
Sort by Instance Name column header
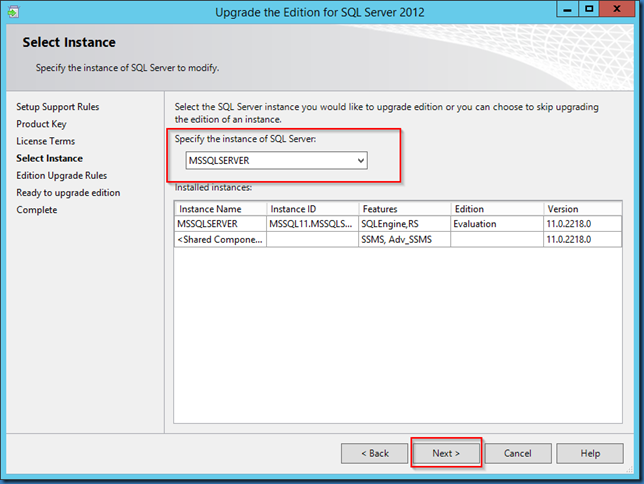(x=221, y=209)
